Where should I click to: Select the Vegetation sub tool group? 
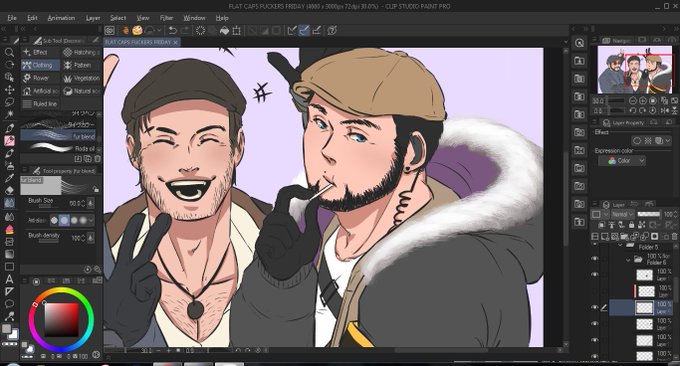[80, 78]
